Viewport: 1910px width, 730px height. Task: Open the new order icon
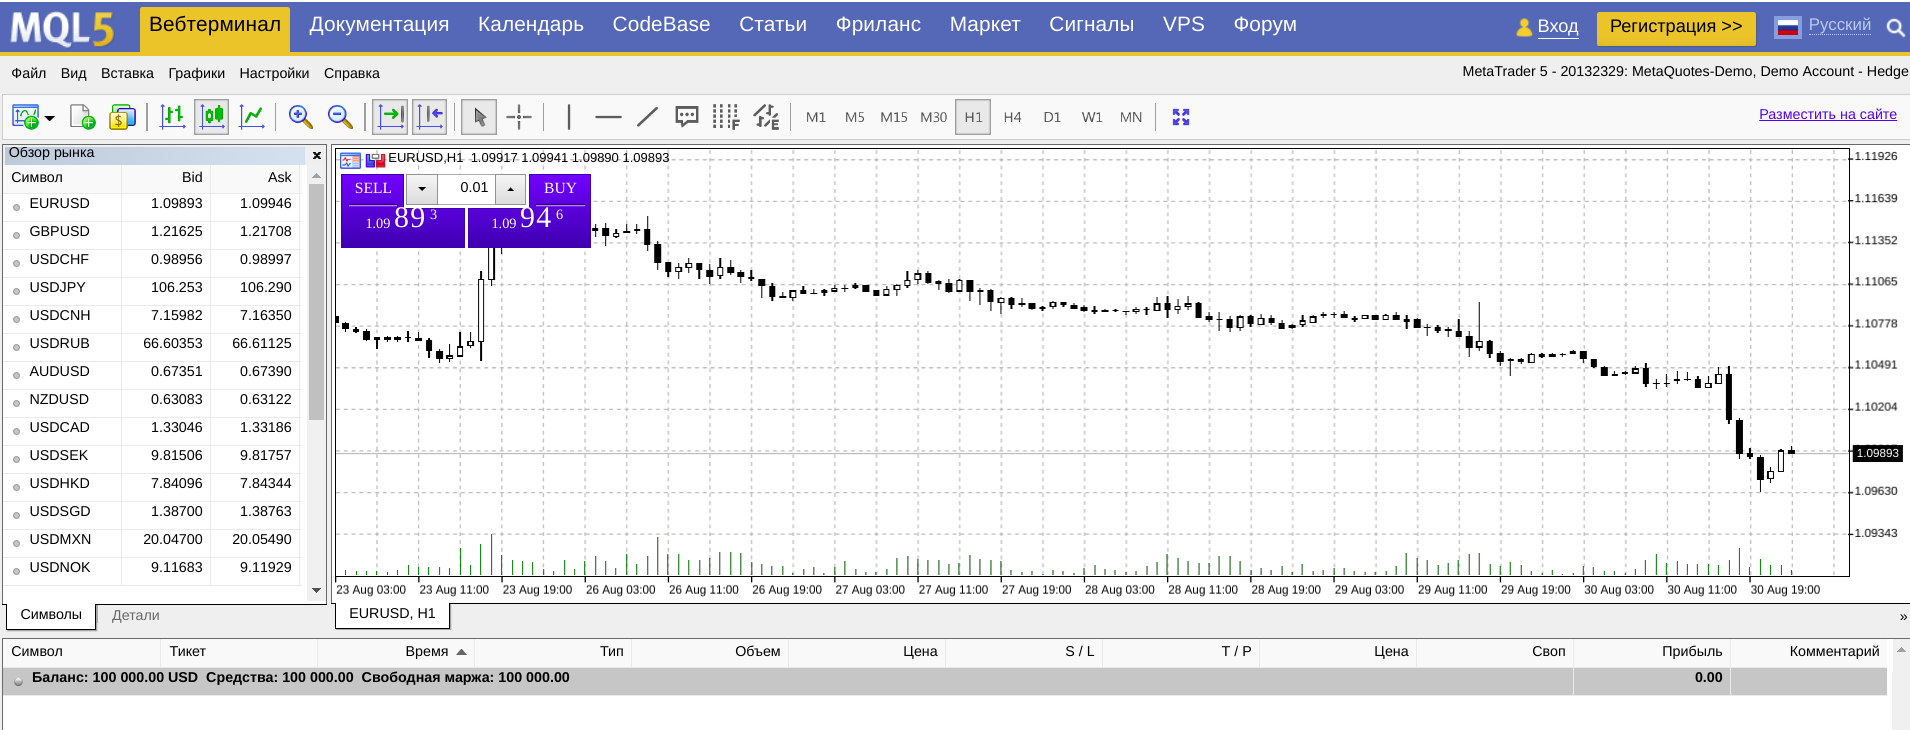coord(82,117)
